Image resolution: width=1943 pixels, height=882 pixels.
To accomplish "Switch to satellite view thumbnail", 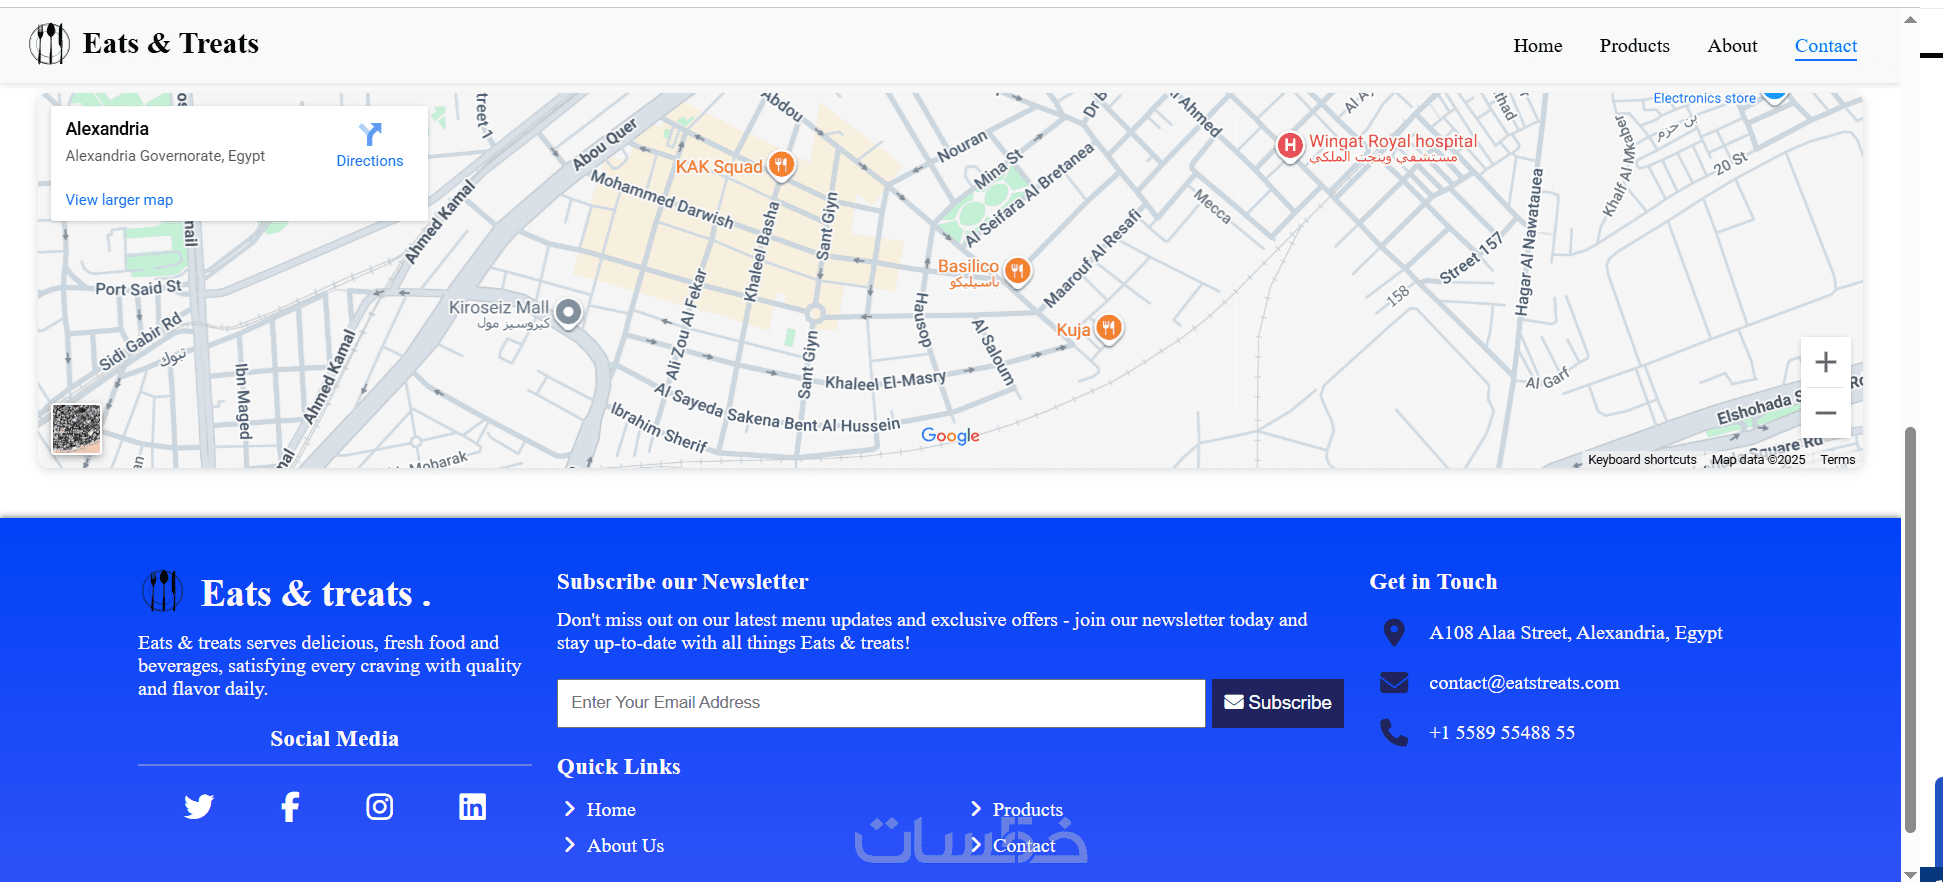I will 77,429.
